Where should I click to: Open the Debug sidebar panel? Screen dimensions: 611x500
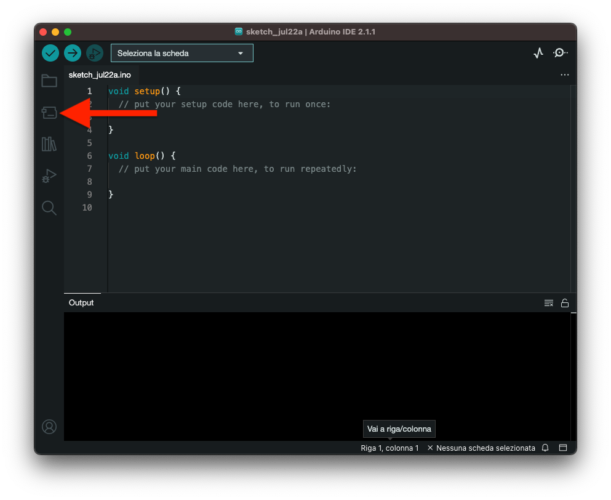49,176
